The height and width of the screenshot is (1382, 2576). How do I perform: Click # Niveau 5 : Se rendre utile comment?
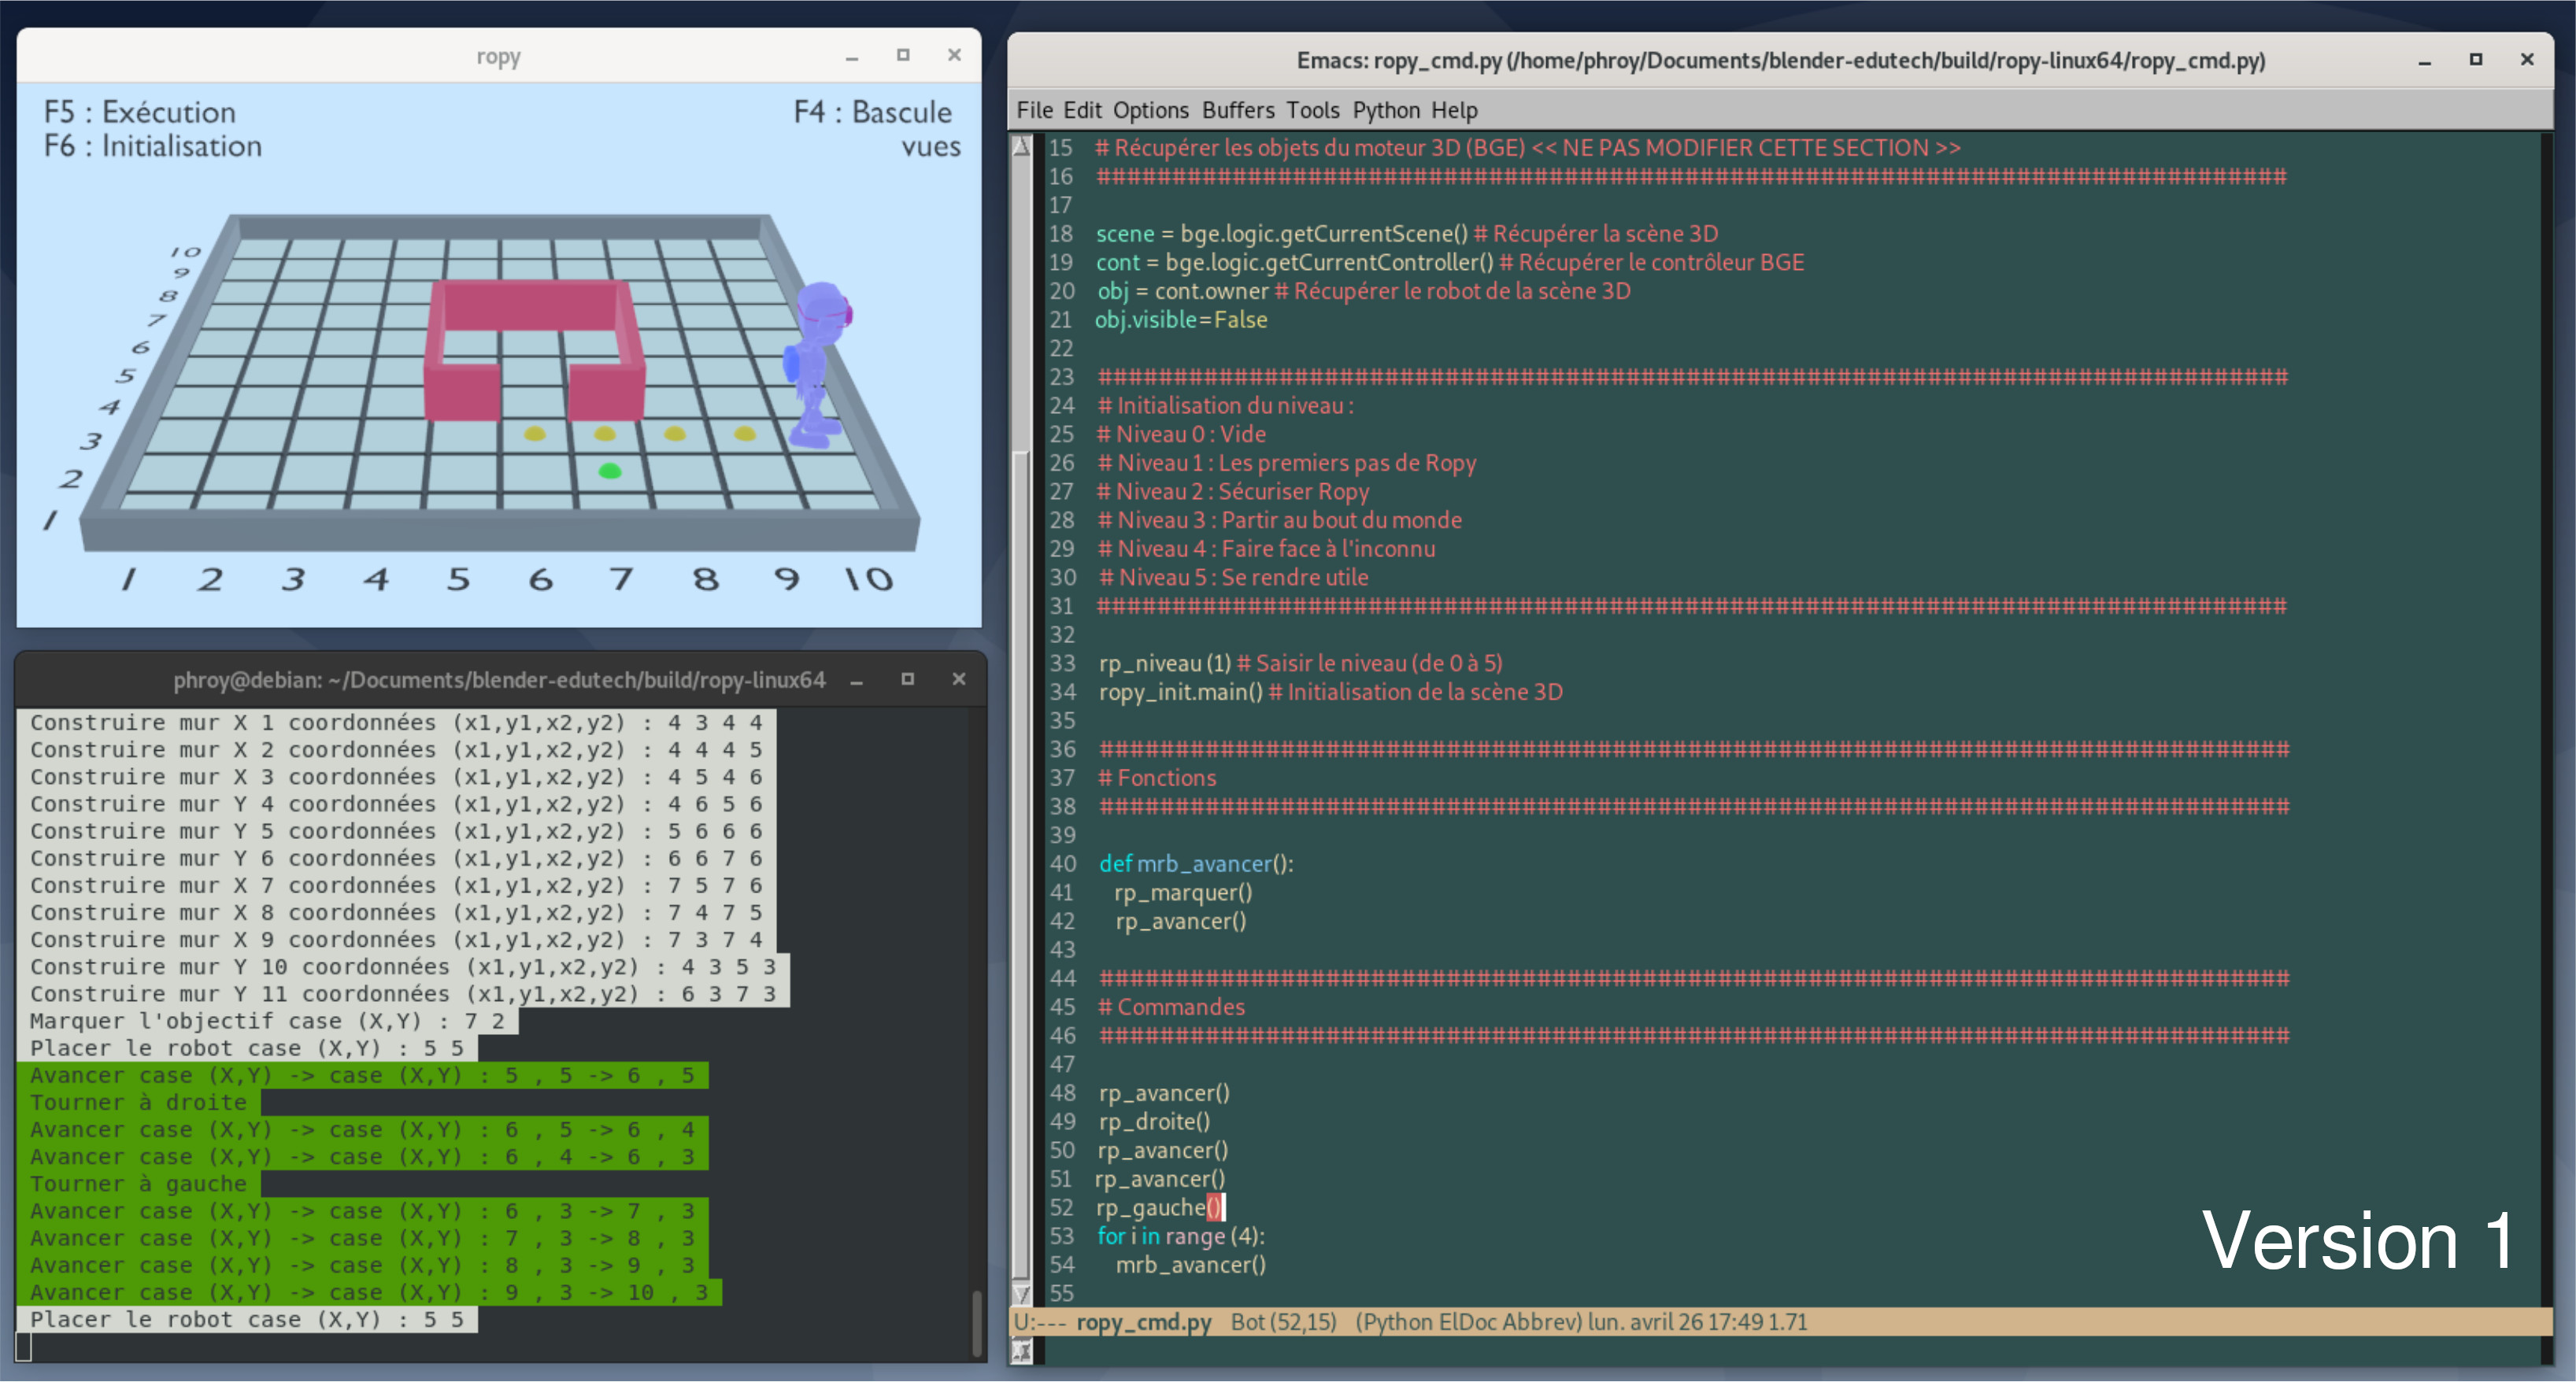click(x=1233, y=578)
